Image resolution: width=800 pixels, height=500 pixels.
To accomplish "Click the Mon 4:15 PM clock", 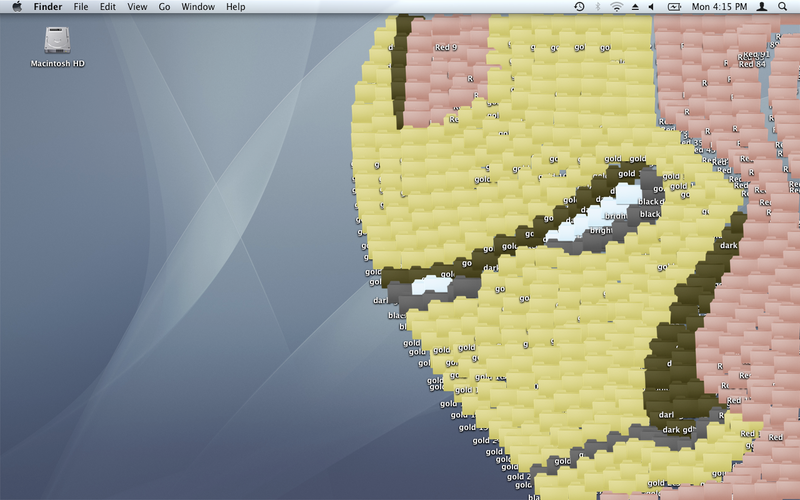I will pyautogui.click(x=719, y=7).
